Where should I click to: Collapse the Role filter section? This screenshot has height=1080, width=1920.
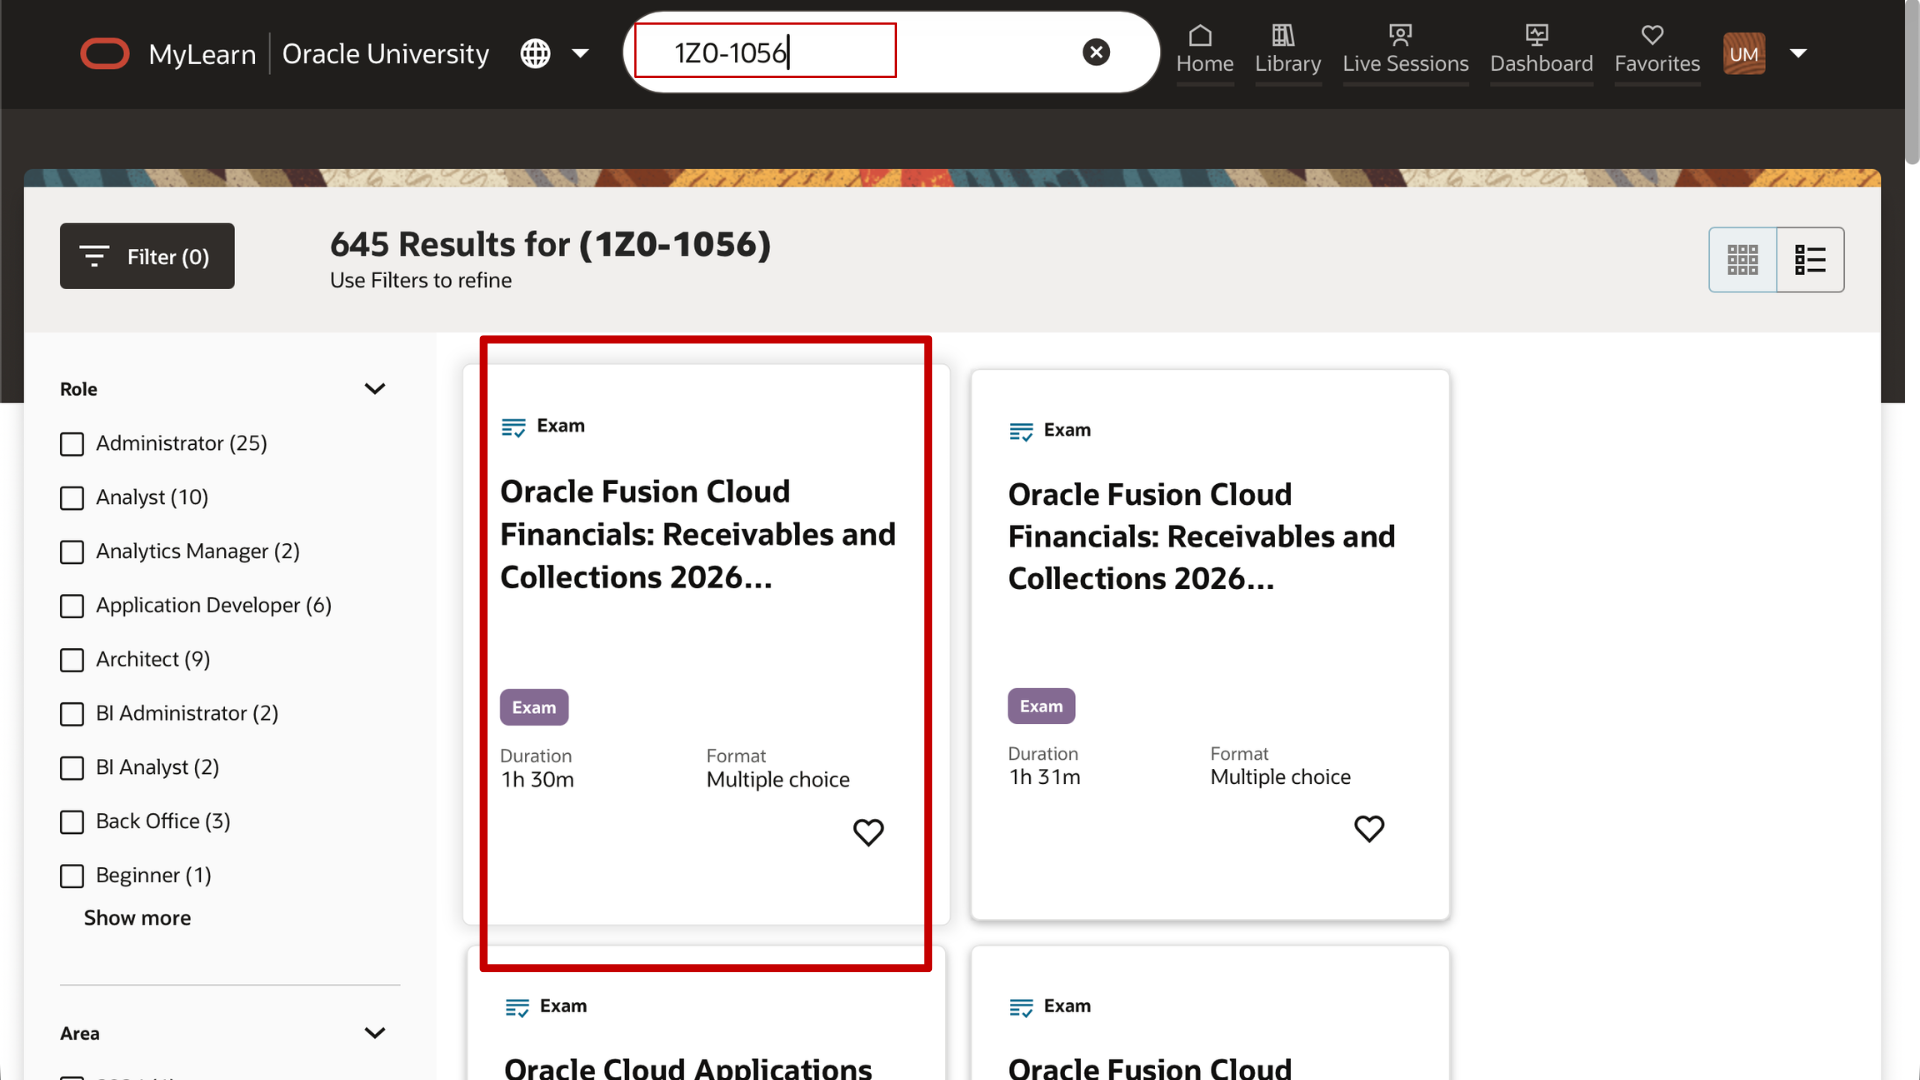tap(375, 388)
